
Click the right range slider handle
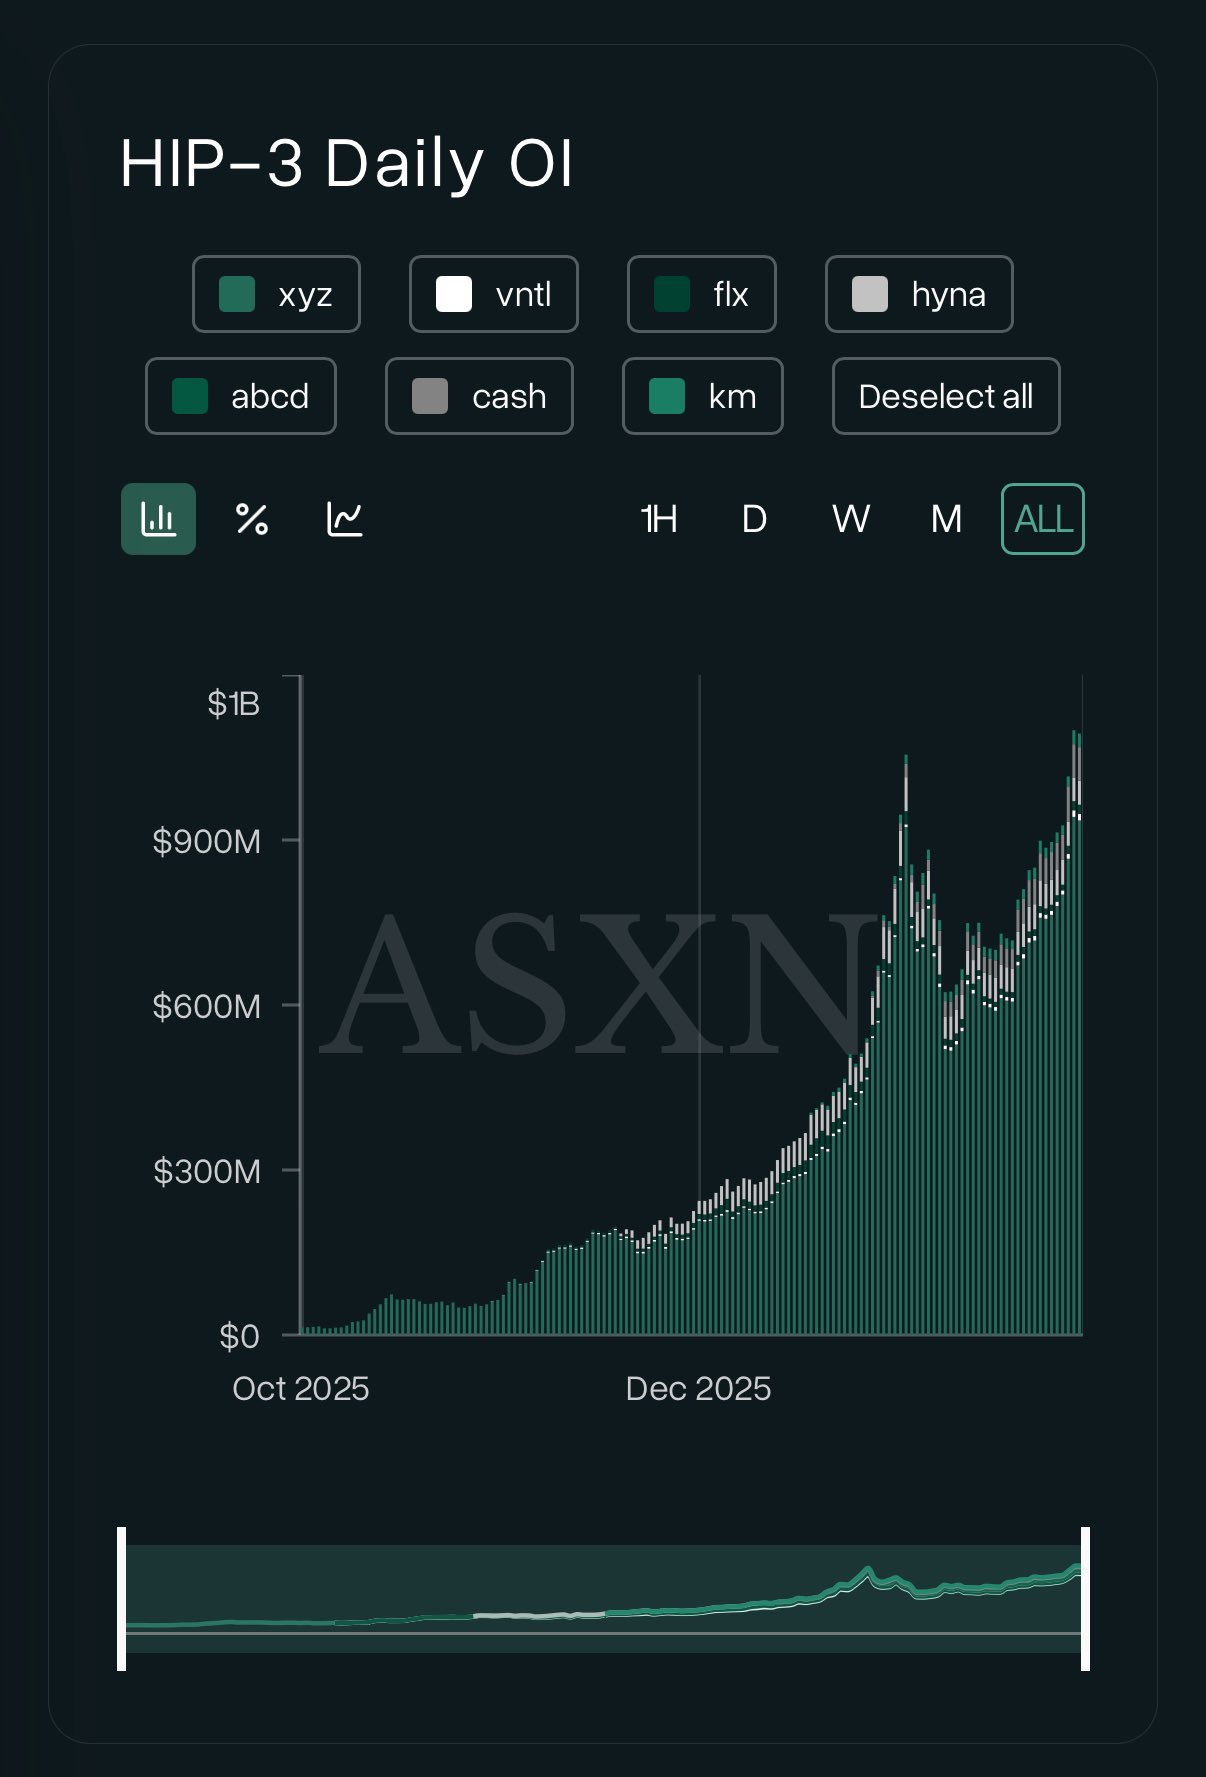[1085, 1598]
